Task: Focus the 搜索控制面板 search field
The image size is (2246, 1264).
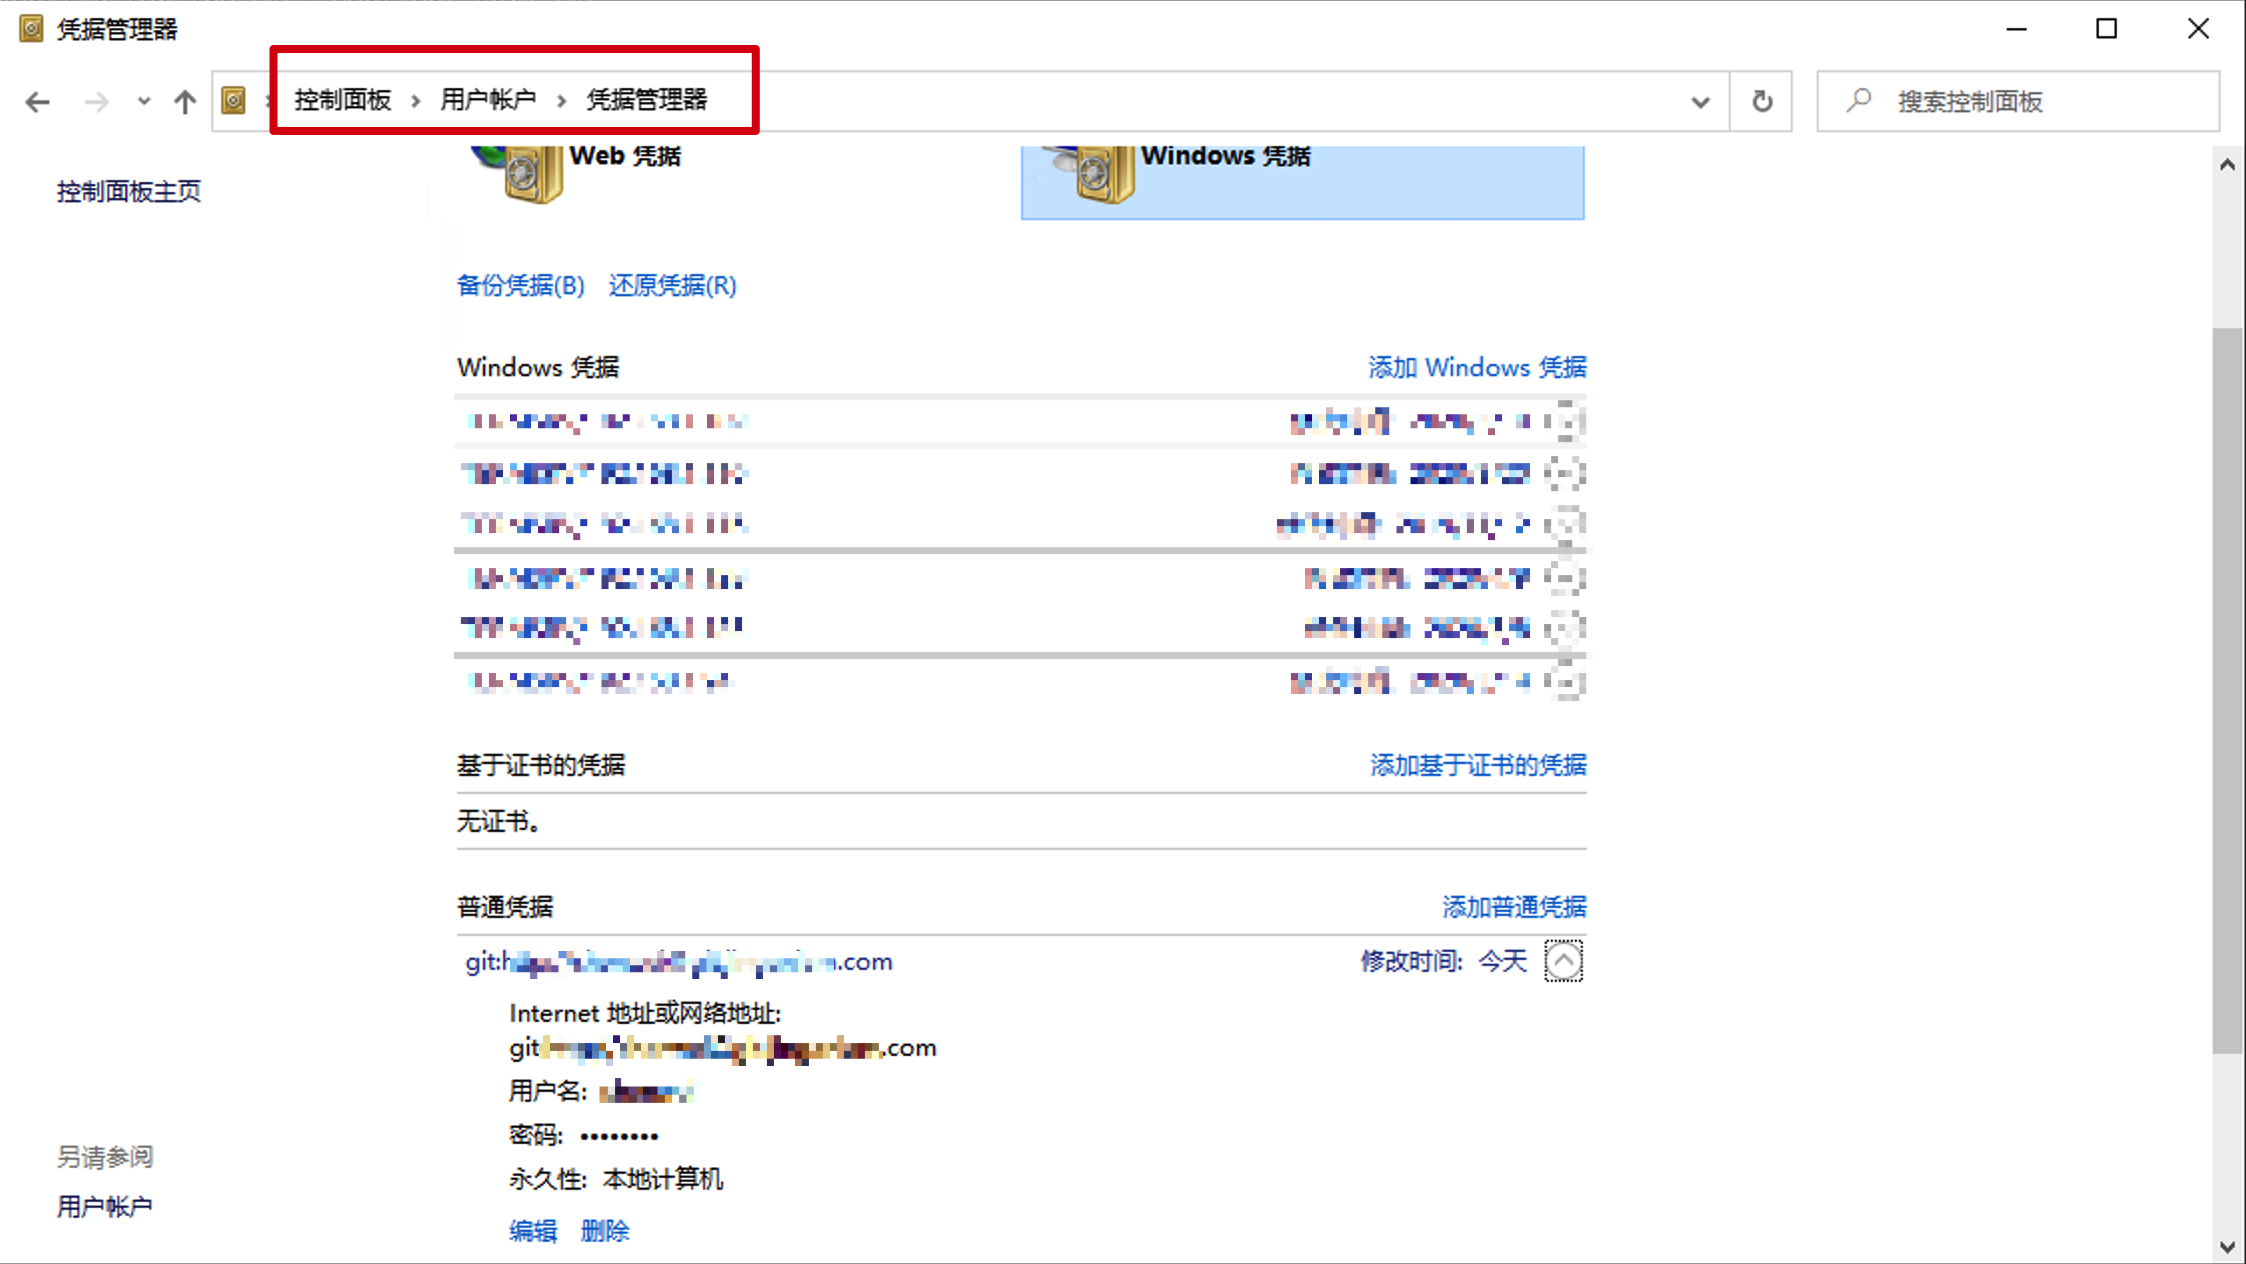Action: point(2018,101)
